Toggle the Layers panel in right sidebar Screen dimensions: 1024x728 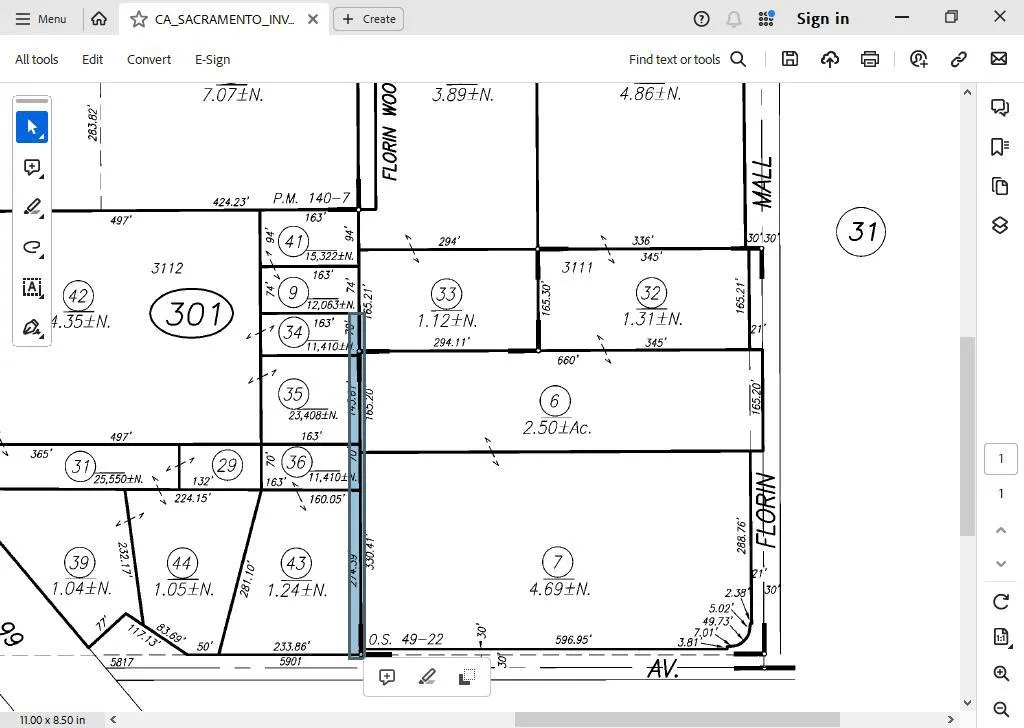[999, 225]
